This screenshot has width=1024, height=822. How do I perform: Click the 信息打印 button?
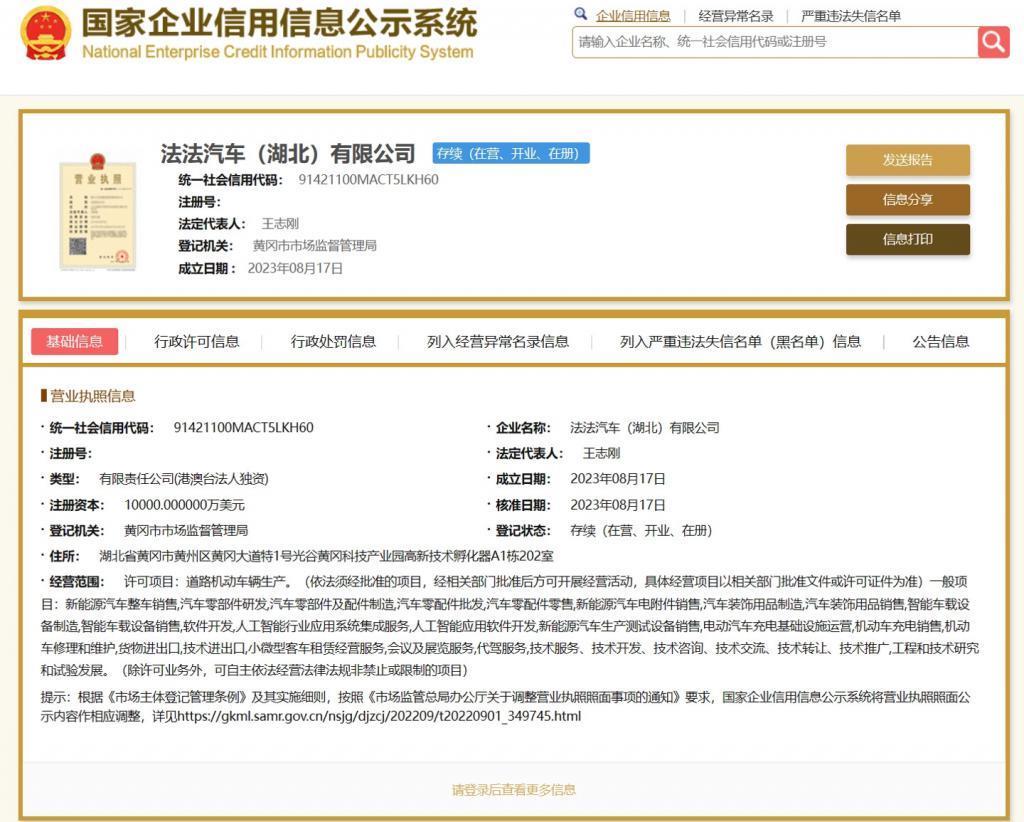[x=908, y=239]
